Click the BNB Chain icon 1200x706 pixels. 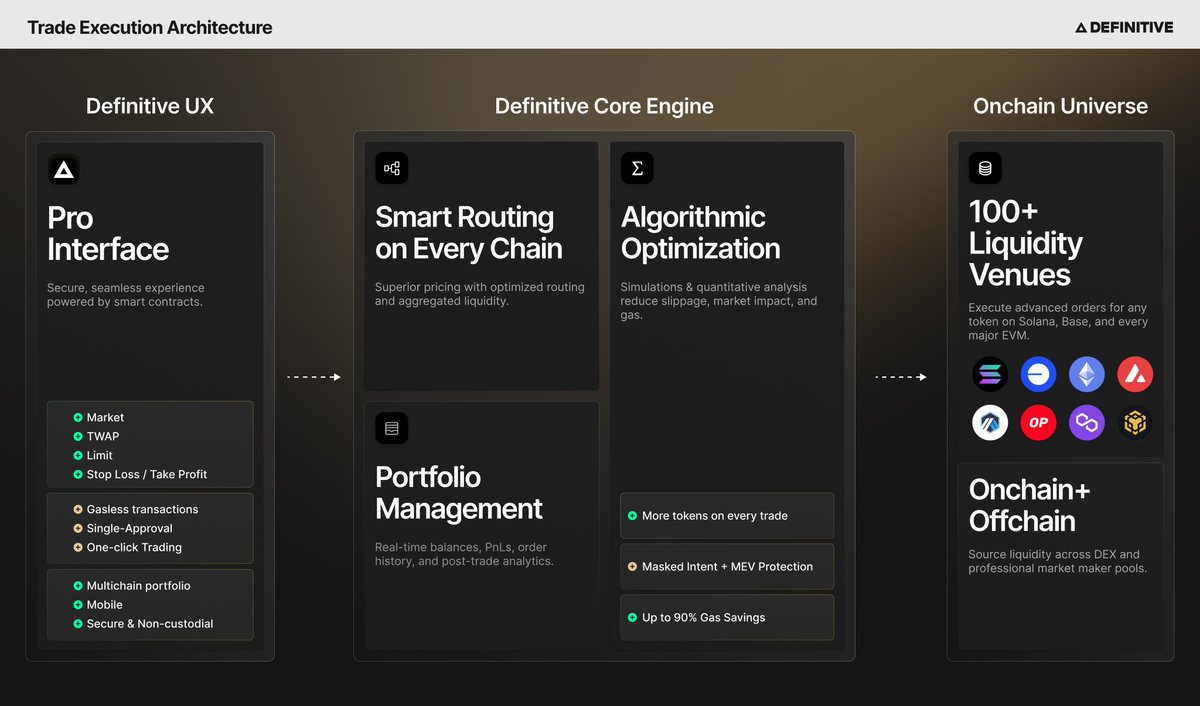coord(1135,423)
